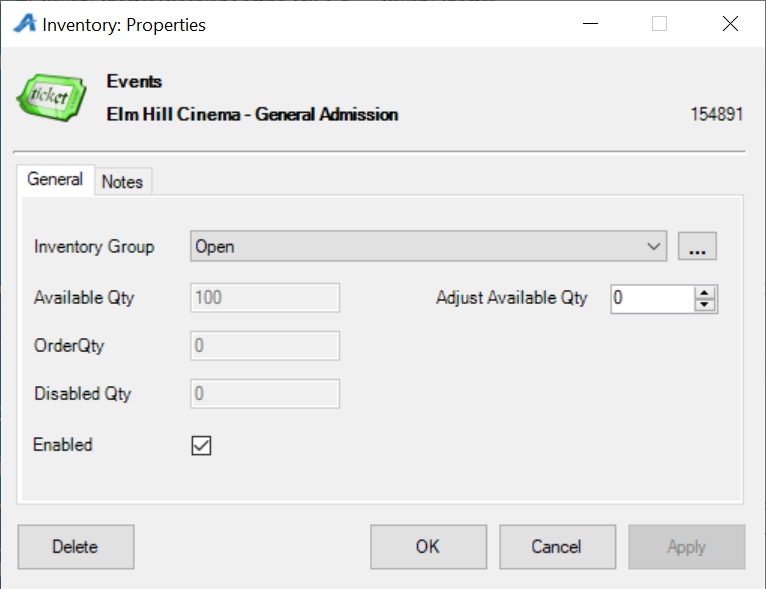
Task: Click the ellipsis browse button beside Inventory Group
Action: (697, 246)
